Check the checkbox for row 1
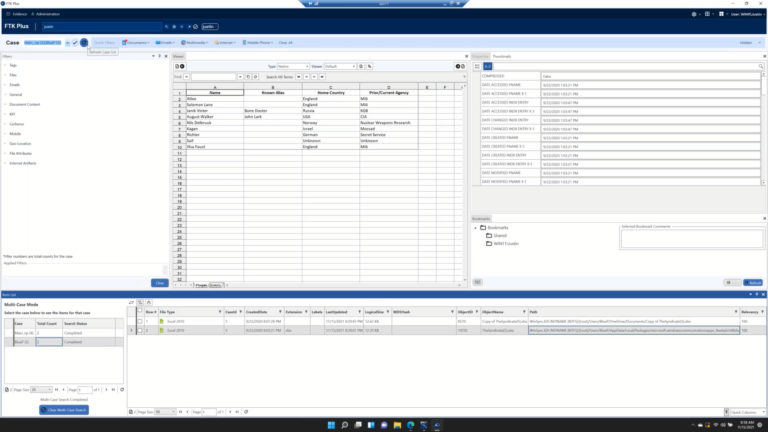The height and width of the screenshot is (432, 768). (139, 320)
